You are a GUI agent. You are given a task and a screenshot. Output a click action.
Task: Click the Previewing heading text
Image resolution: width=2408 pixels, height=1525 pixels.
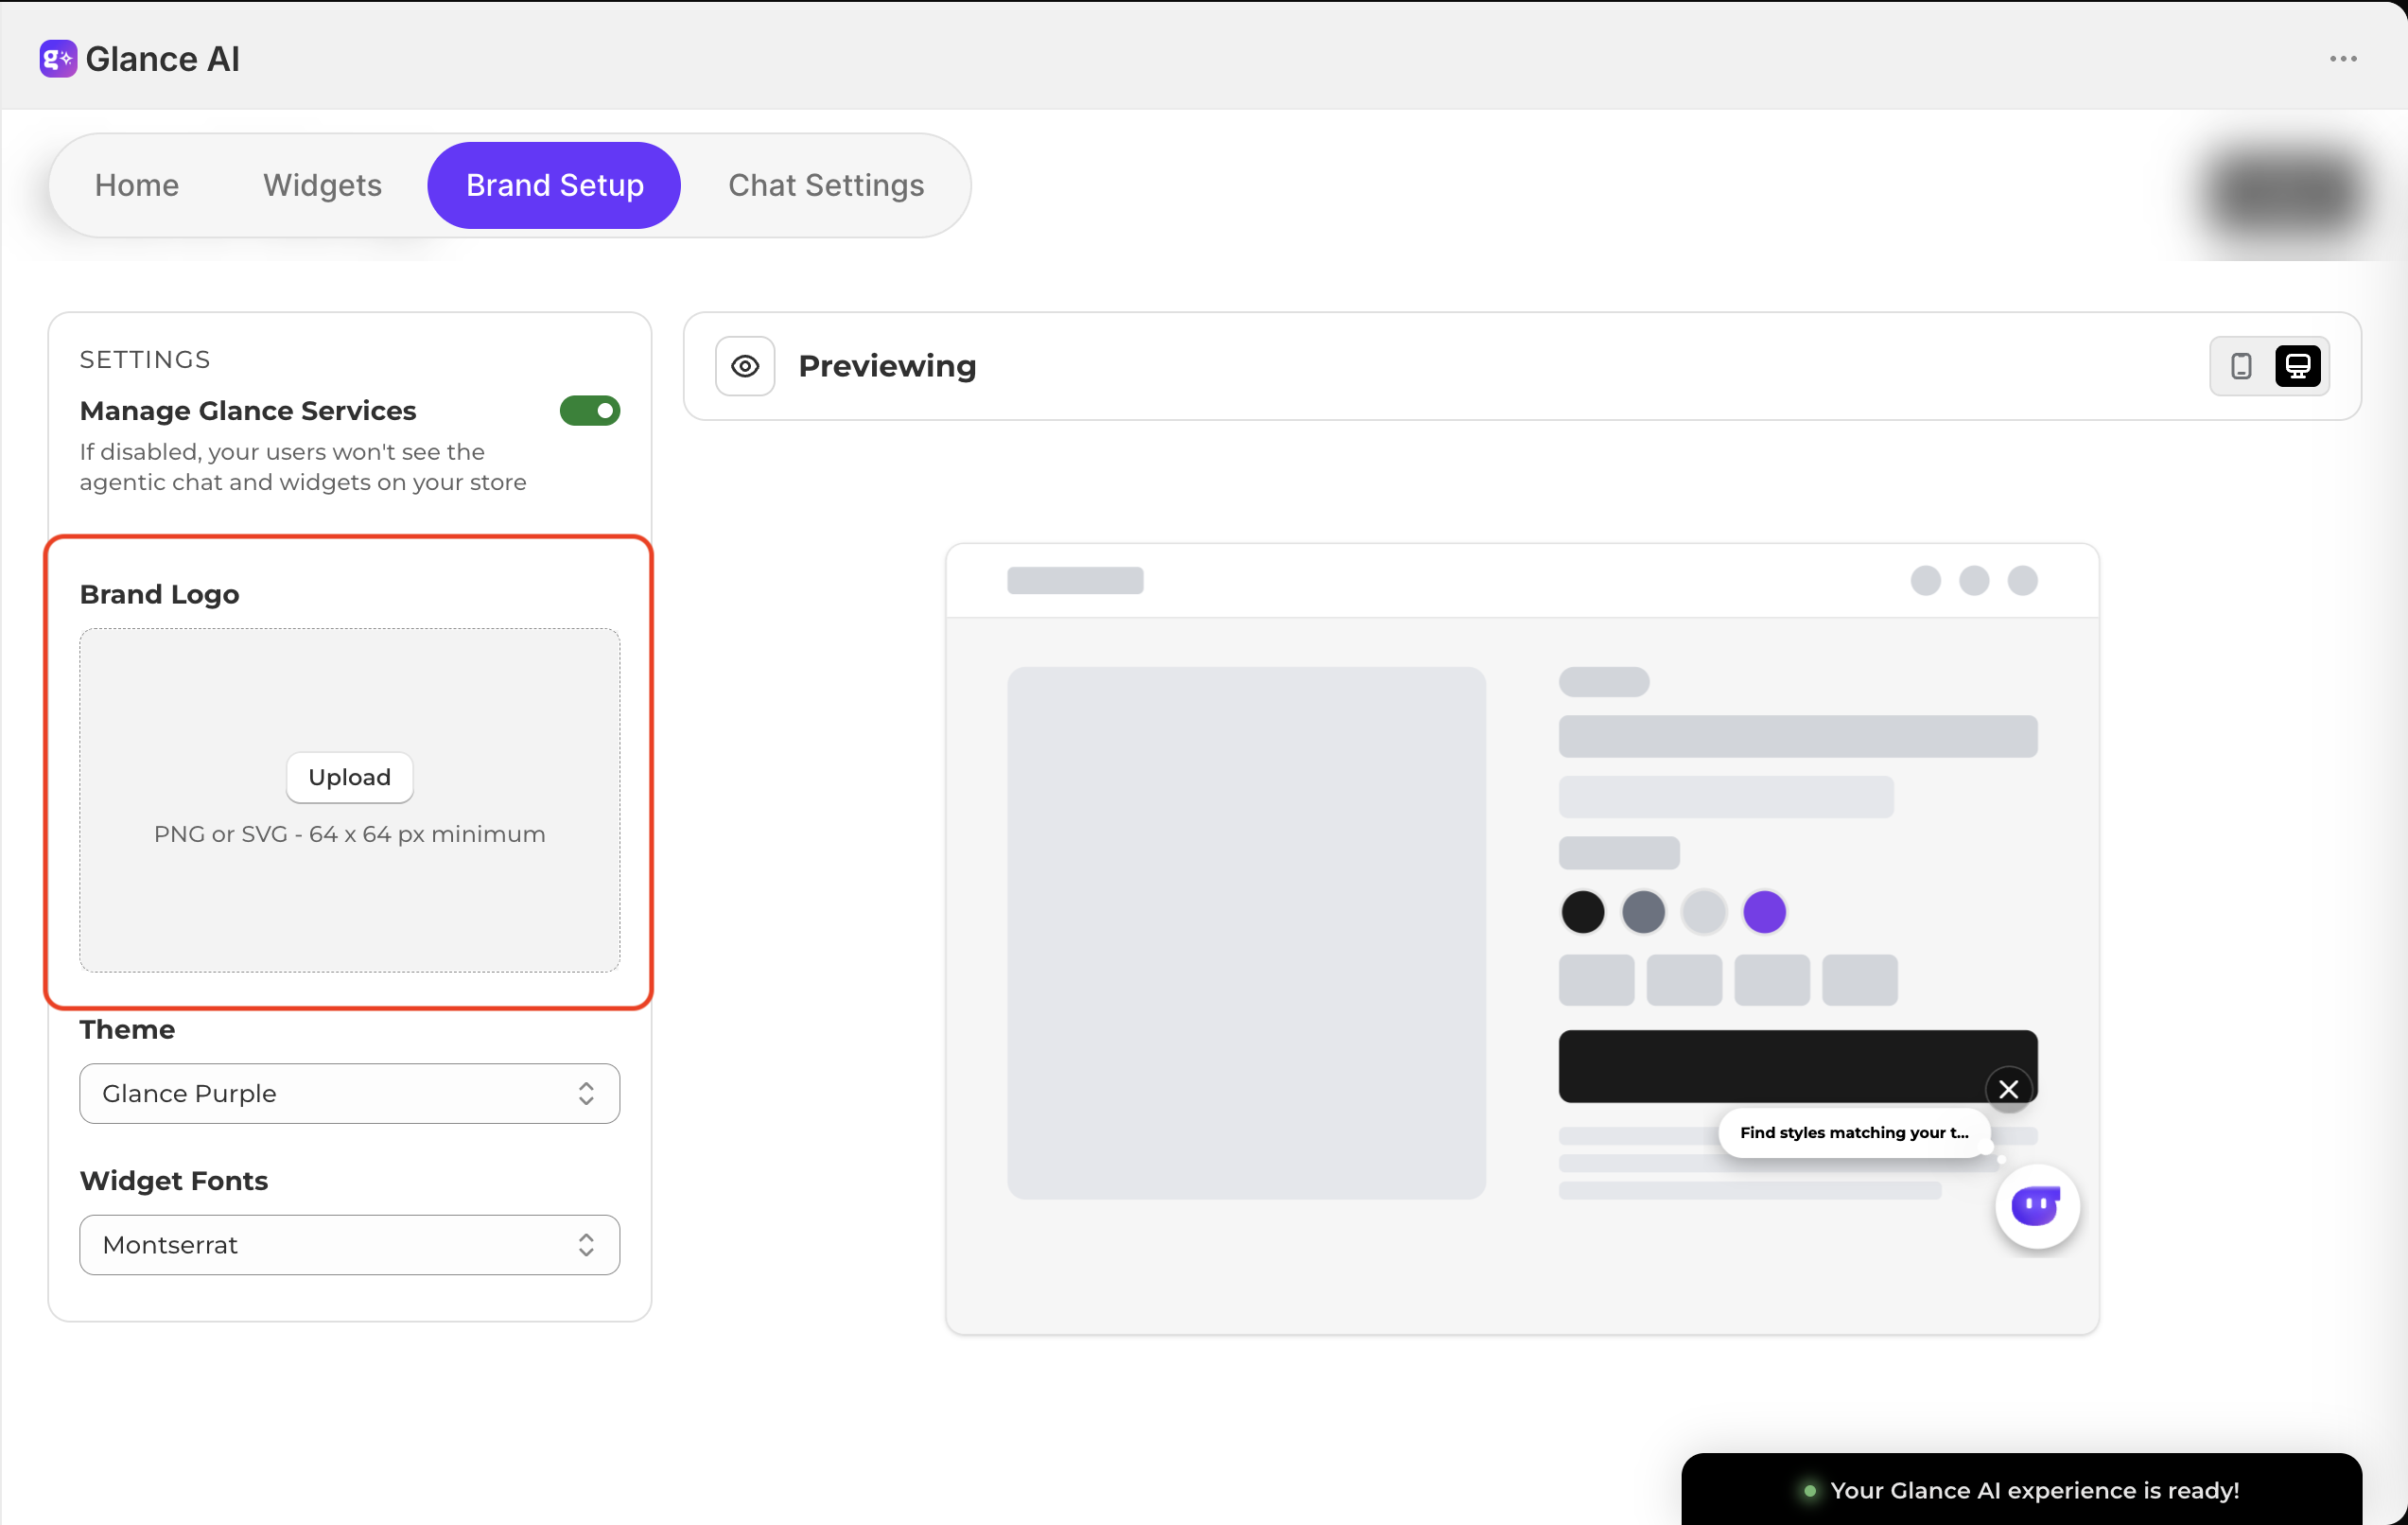point(887,366)
